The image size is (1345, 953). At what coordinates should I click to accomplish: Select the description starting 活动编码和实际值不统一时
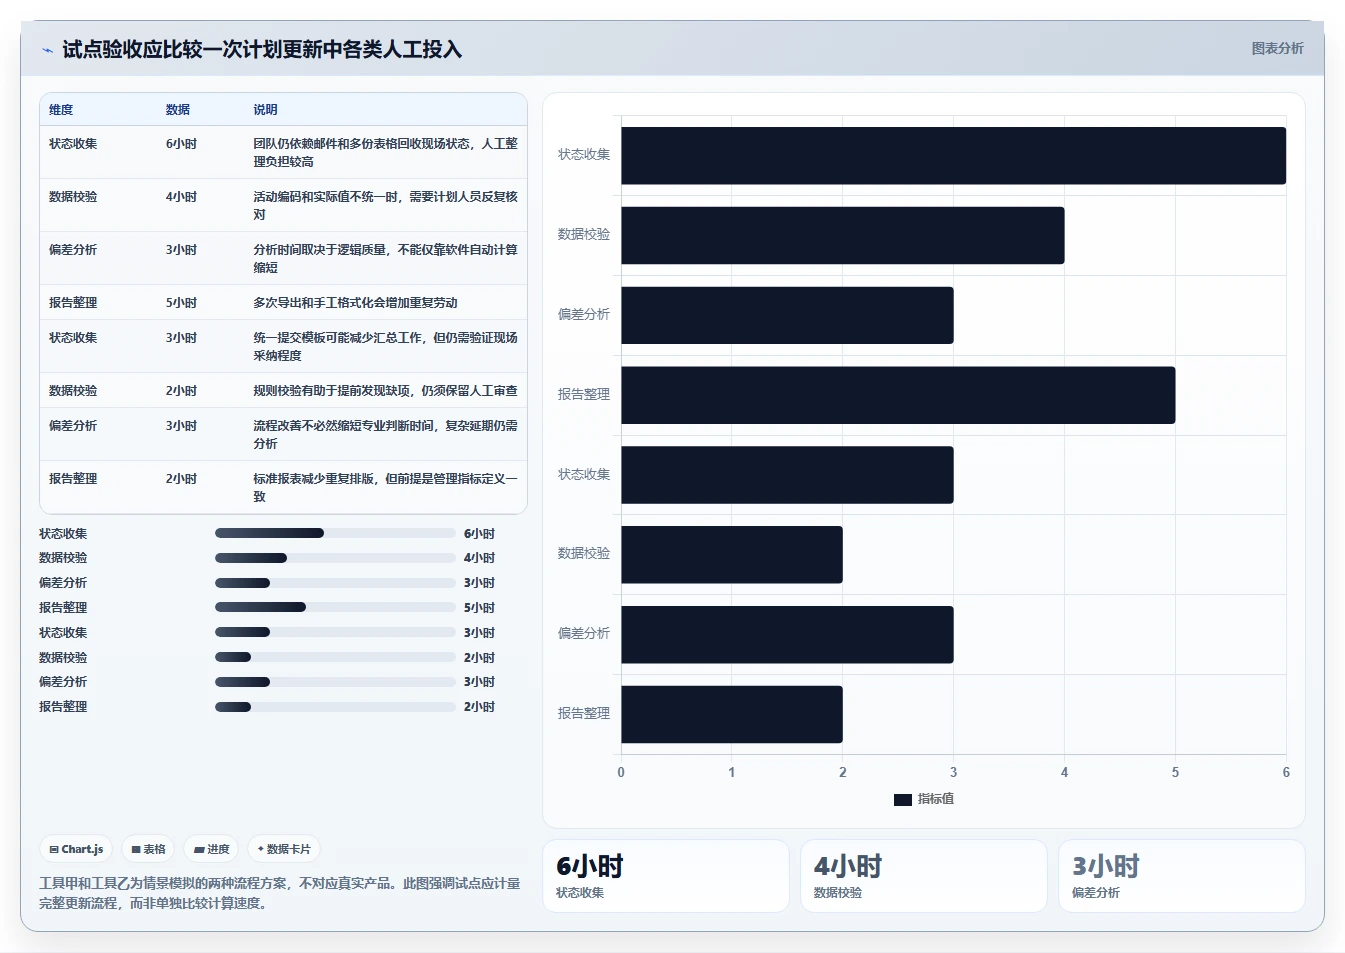pos(385,205)
